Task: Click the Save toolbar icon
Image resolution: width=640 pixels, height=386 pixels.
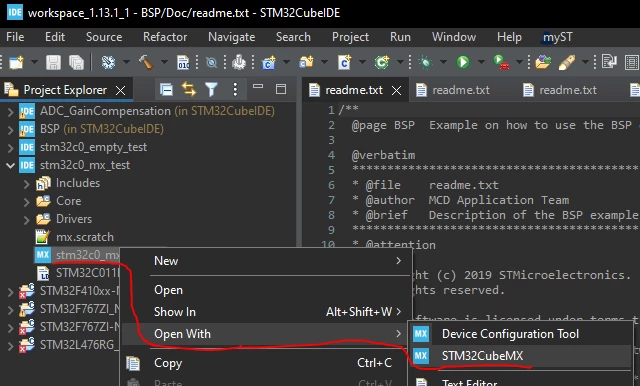Action: [53, 62]
